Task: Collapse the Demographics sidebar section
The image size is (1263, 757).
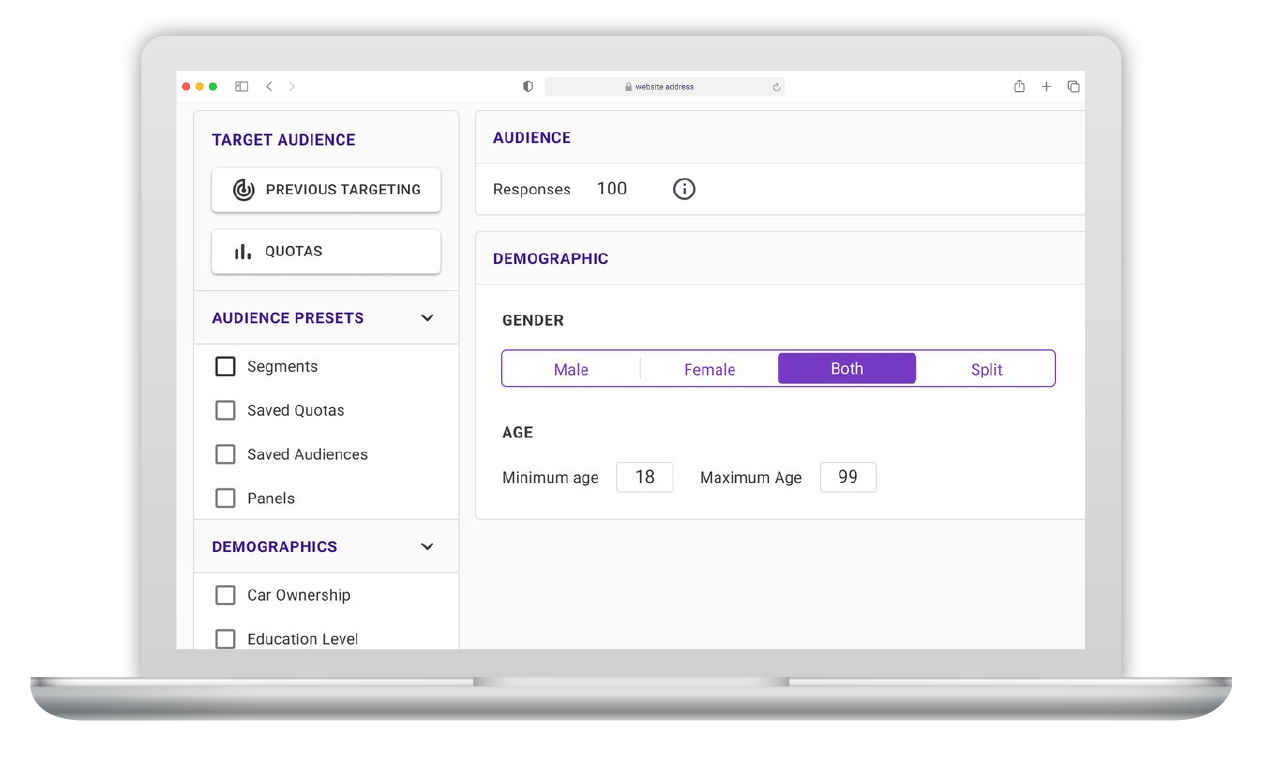Action: (x=427, y=547)
